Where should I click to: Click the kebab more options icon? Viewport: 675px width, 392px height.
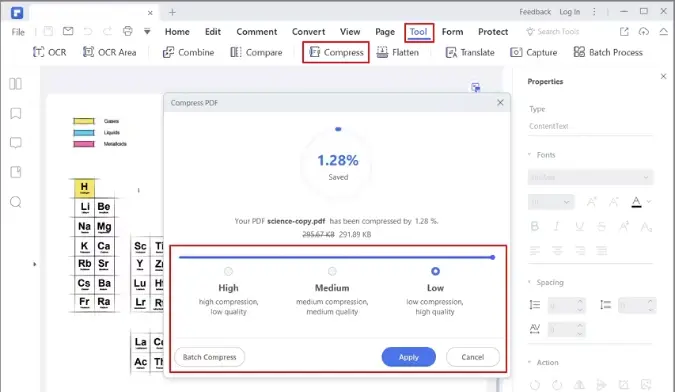point(594,12)
